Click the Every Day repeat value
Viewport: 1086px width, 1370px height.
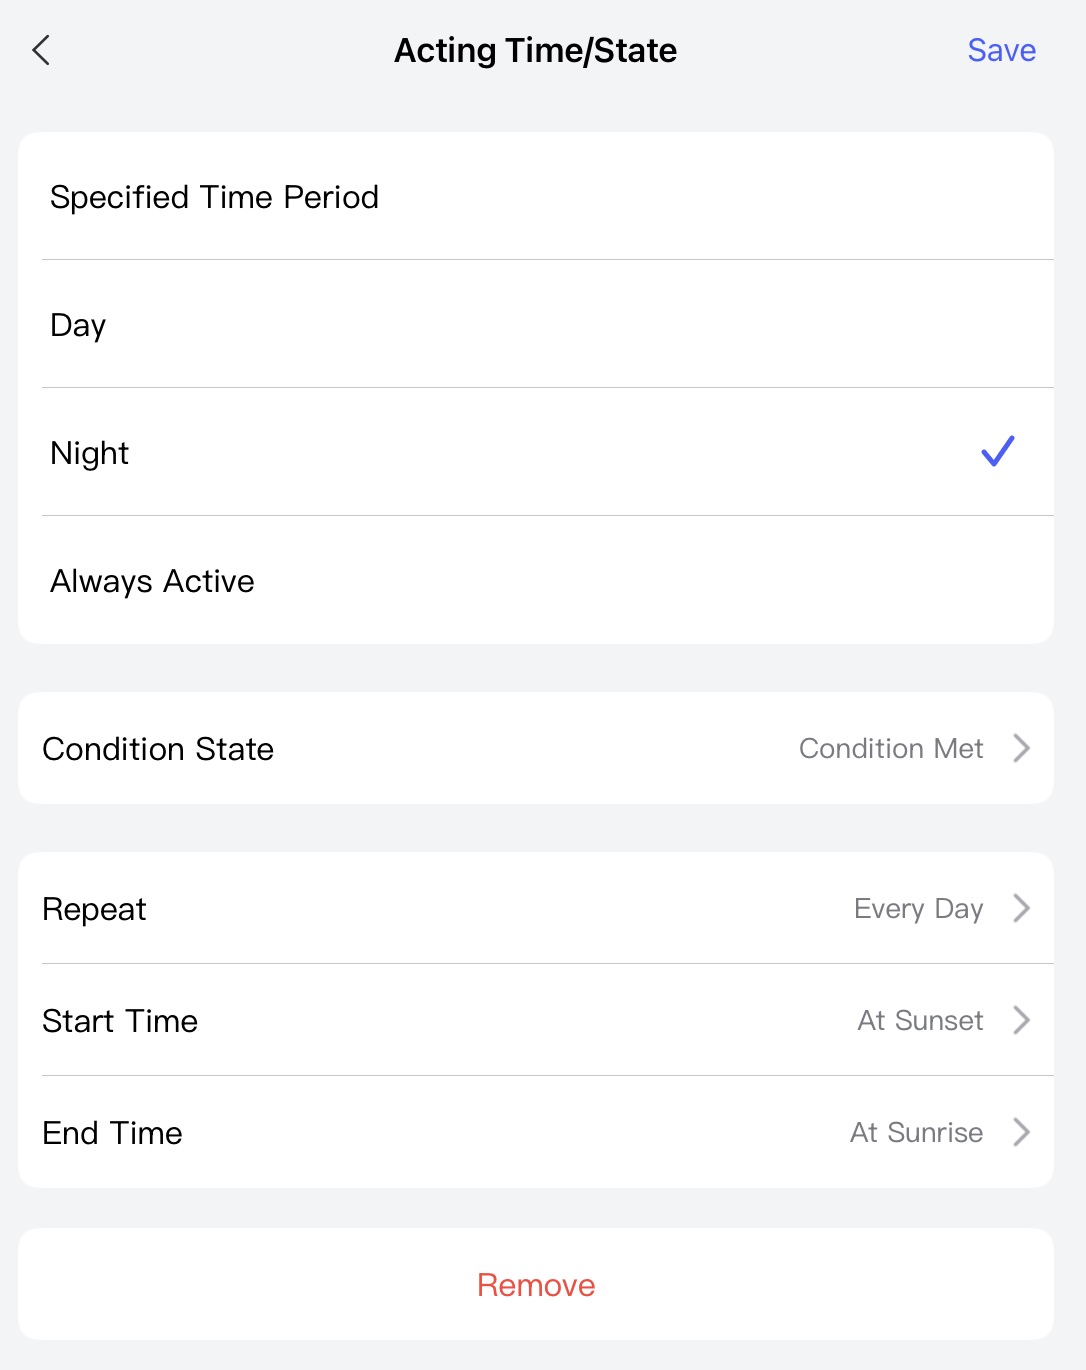point(918,908)
